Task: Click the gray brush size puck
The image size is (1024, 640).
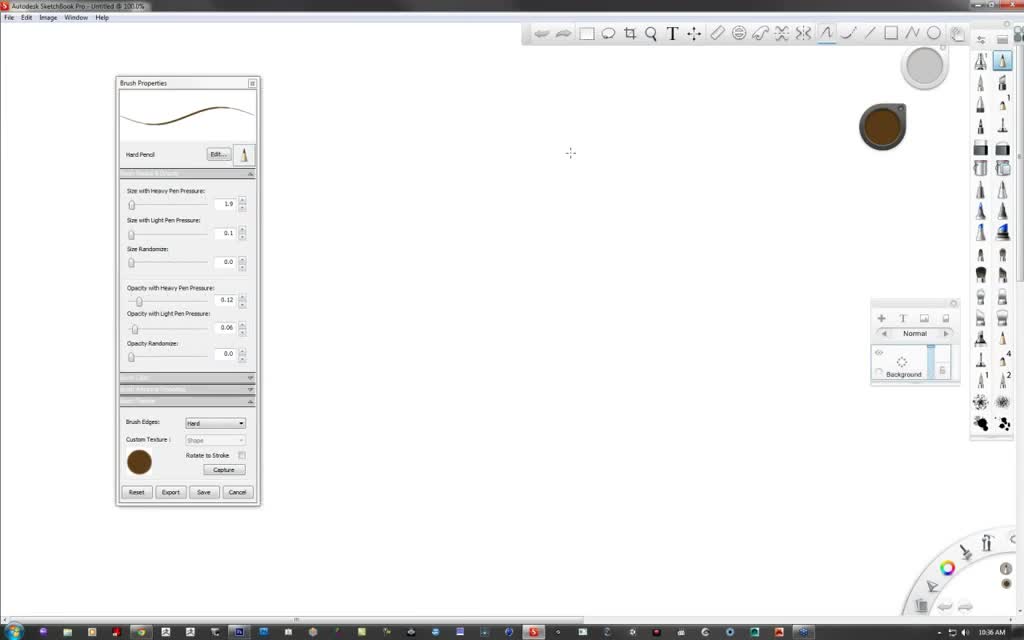Action: (x=924, y=66)
